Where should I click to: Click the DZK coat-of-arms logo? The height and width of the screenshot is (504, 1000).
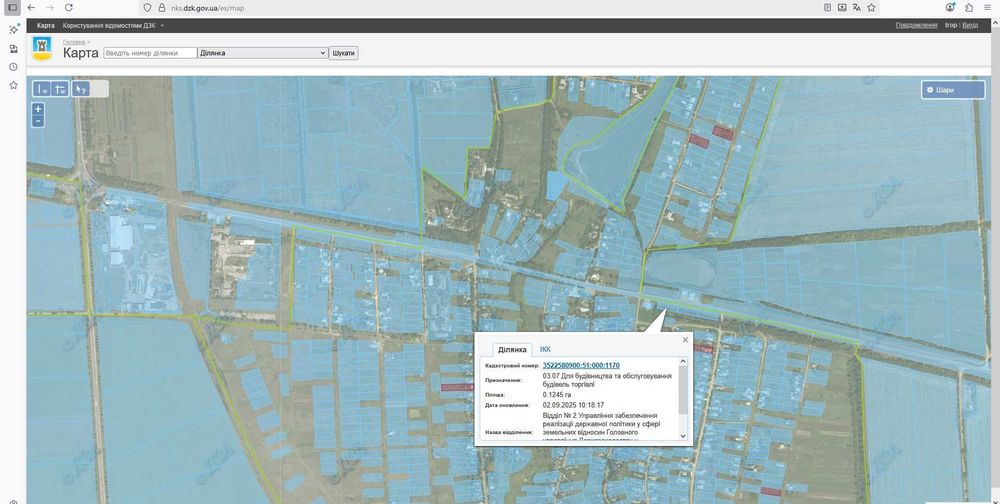(43, 49)
